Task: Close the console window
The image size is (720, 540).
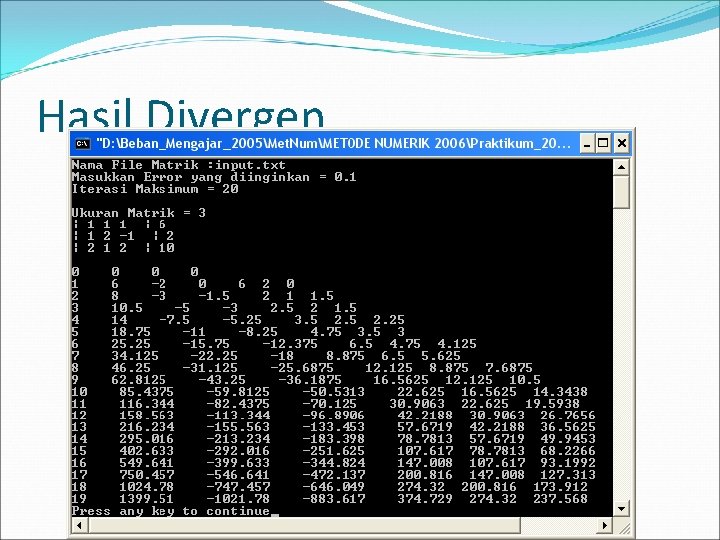Action: click(621, 144)
